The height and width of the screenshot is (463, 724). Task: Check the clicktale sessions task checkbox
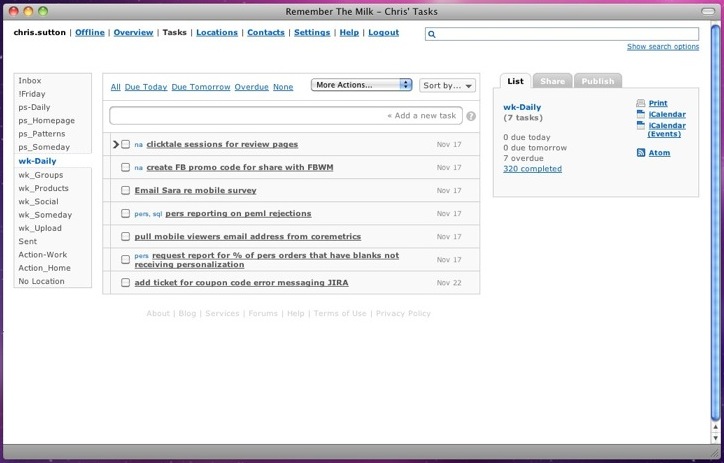pos(126,144)
